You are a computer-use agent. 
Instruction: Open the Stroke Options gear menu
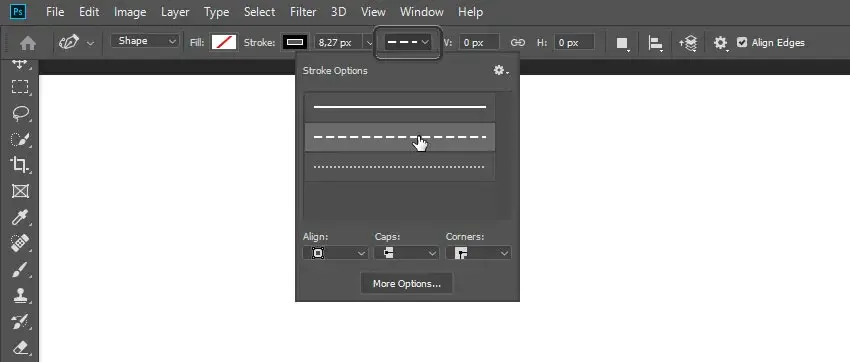tap(501, 70)
